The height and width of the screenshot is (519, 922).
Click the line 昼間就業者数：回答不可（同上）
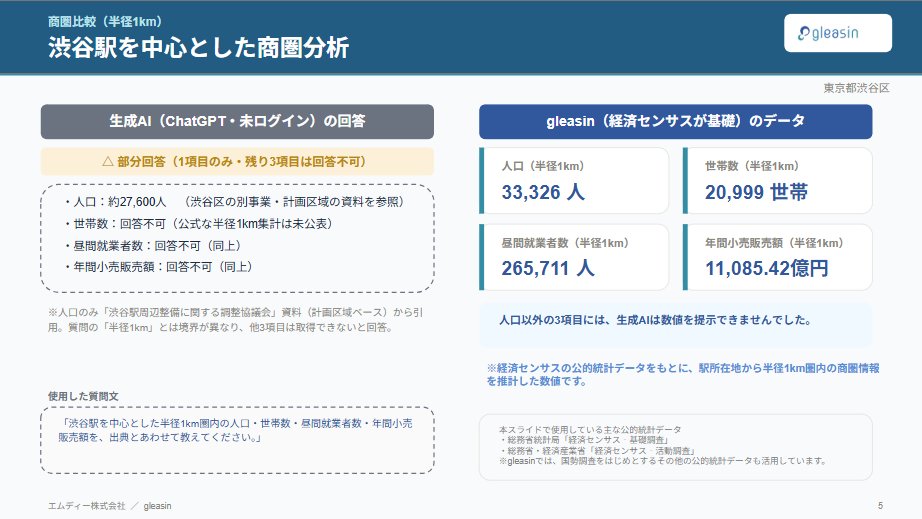point(154,245)
